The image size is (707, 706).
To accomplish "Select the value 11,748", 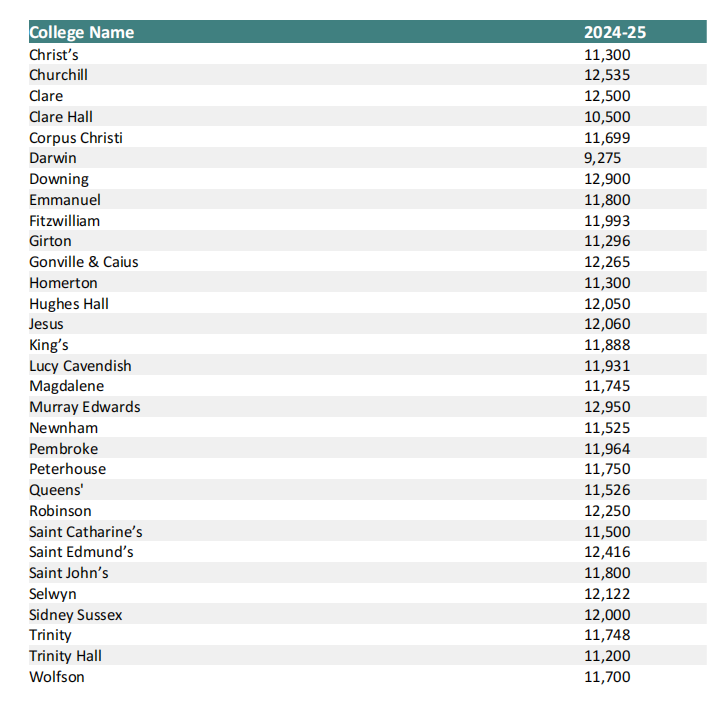I will 607,635.
